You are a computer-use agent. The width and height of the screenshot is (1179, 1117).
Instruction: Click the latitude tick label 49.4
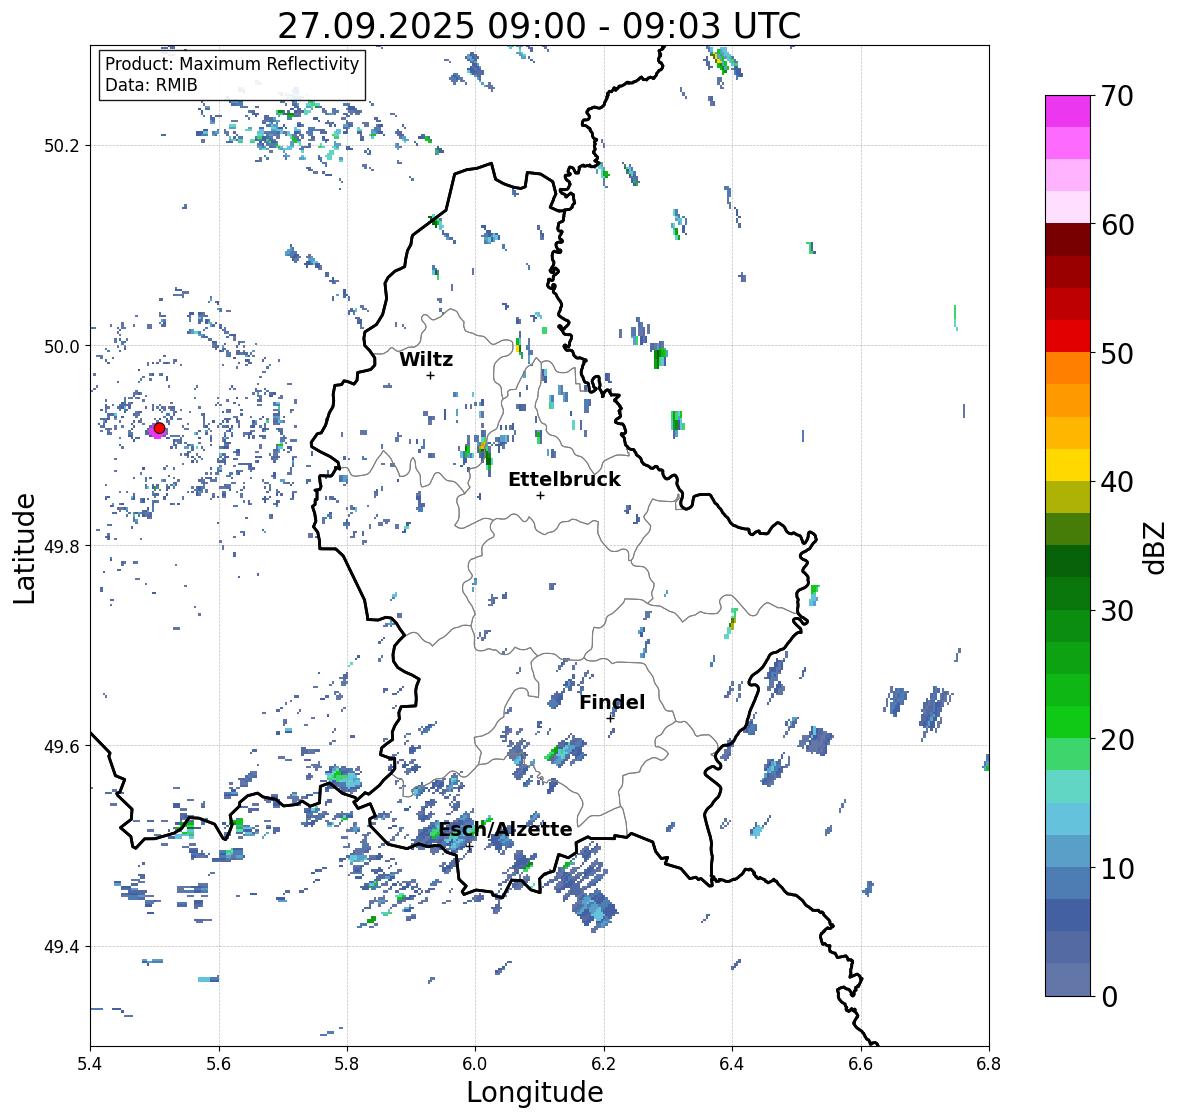(62, 947)
